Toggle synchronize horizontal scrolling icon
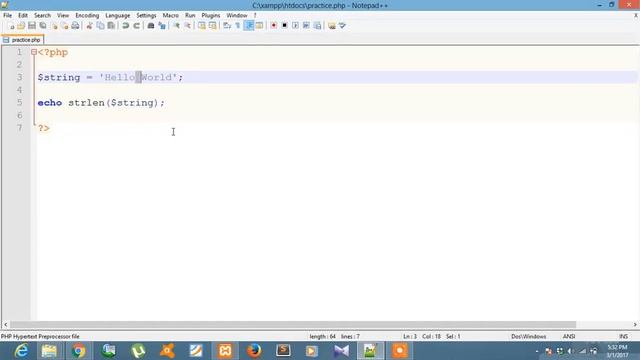This screenshot has width=640, height=360. [213, 26]
